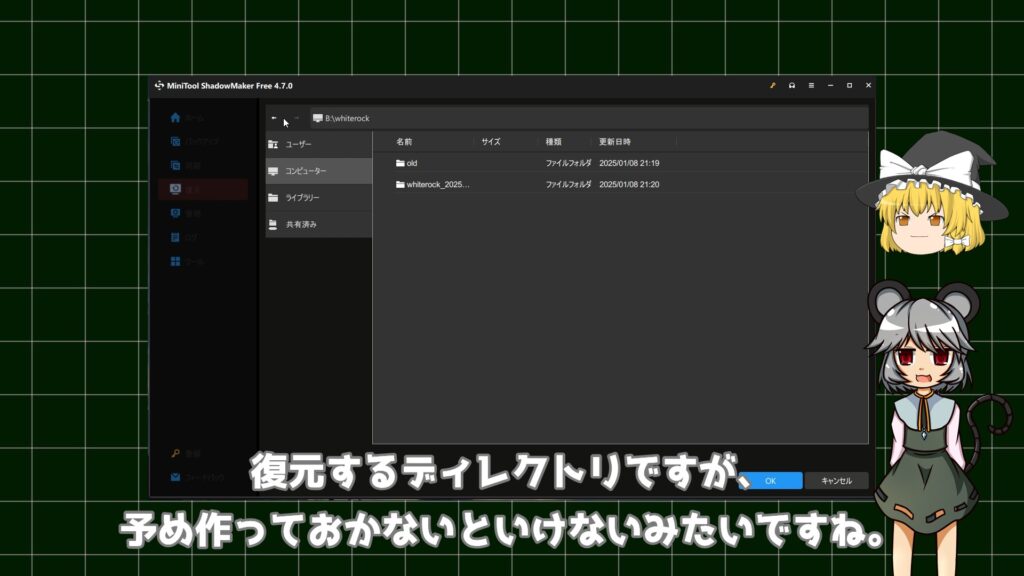Click the ライブラリー folder icon
The image size is (1024, 576).
pyautogui.click(x=273, y=198)
